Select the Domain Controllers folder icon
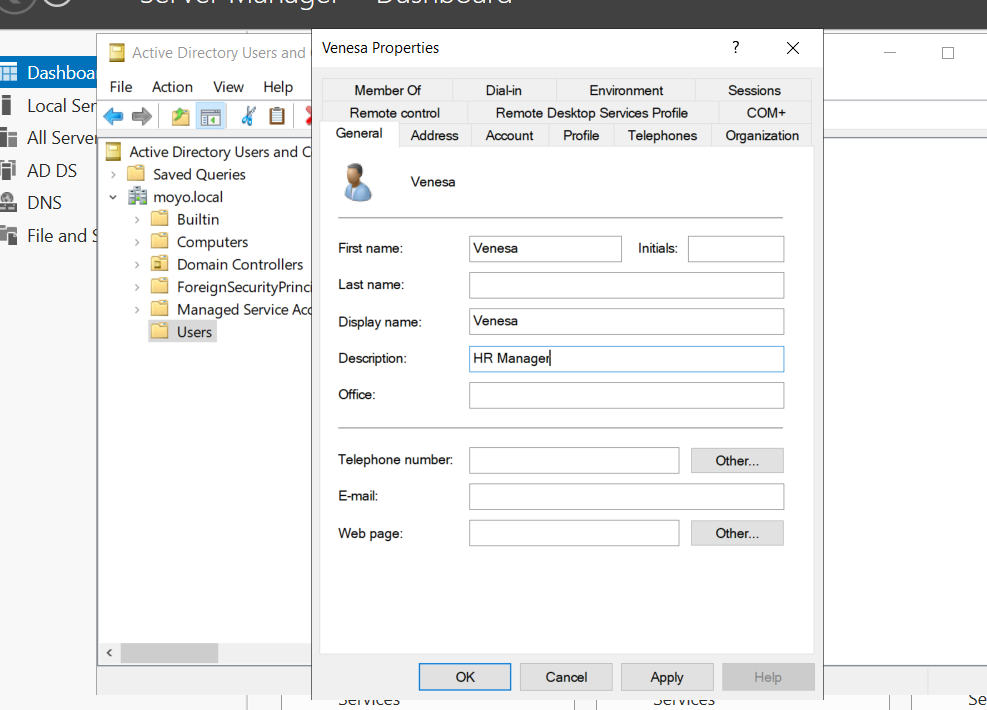This screenshot has width=987, height=710. (159, 265)
